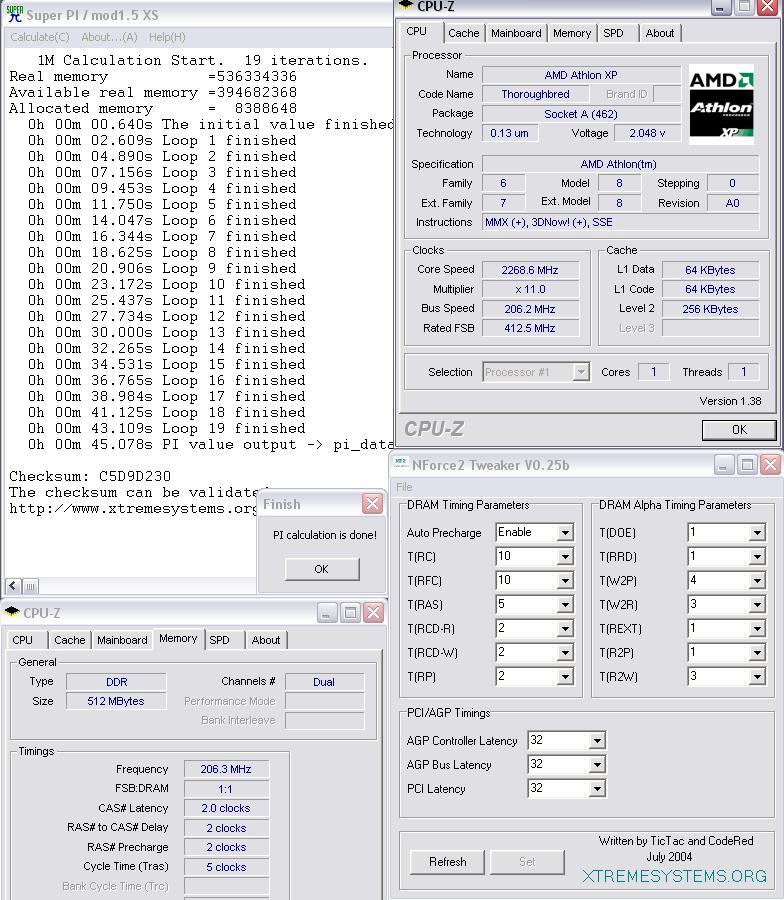Image resolution: width=784 pixels, height=900 pixels.
Task: Open Mainboard tab in lower CPU-Z window
Action: pyautogui.click(x=122, y=640)
